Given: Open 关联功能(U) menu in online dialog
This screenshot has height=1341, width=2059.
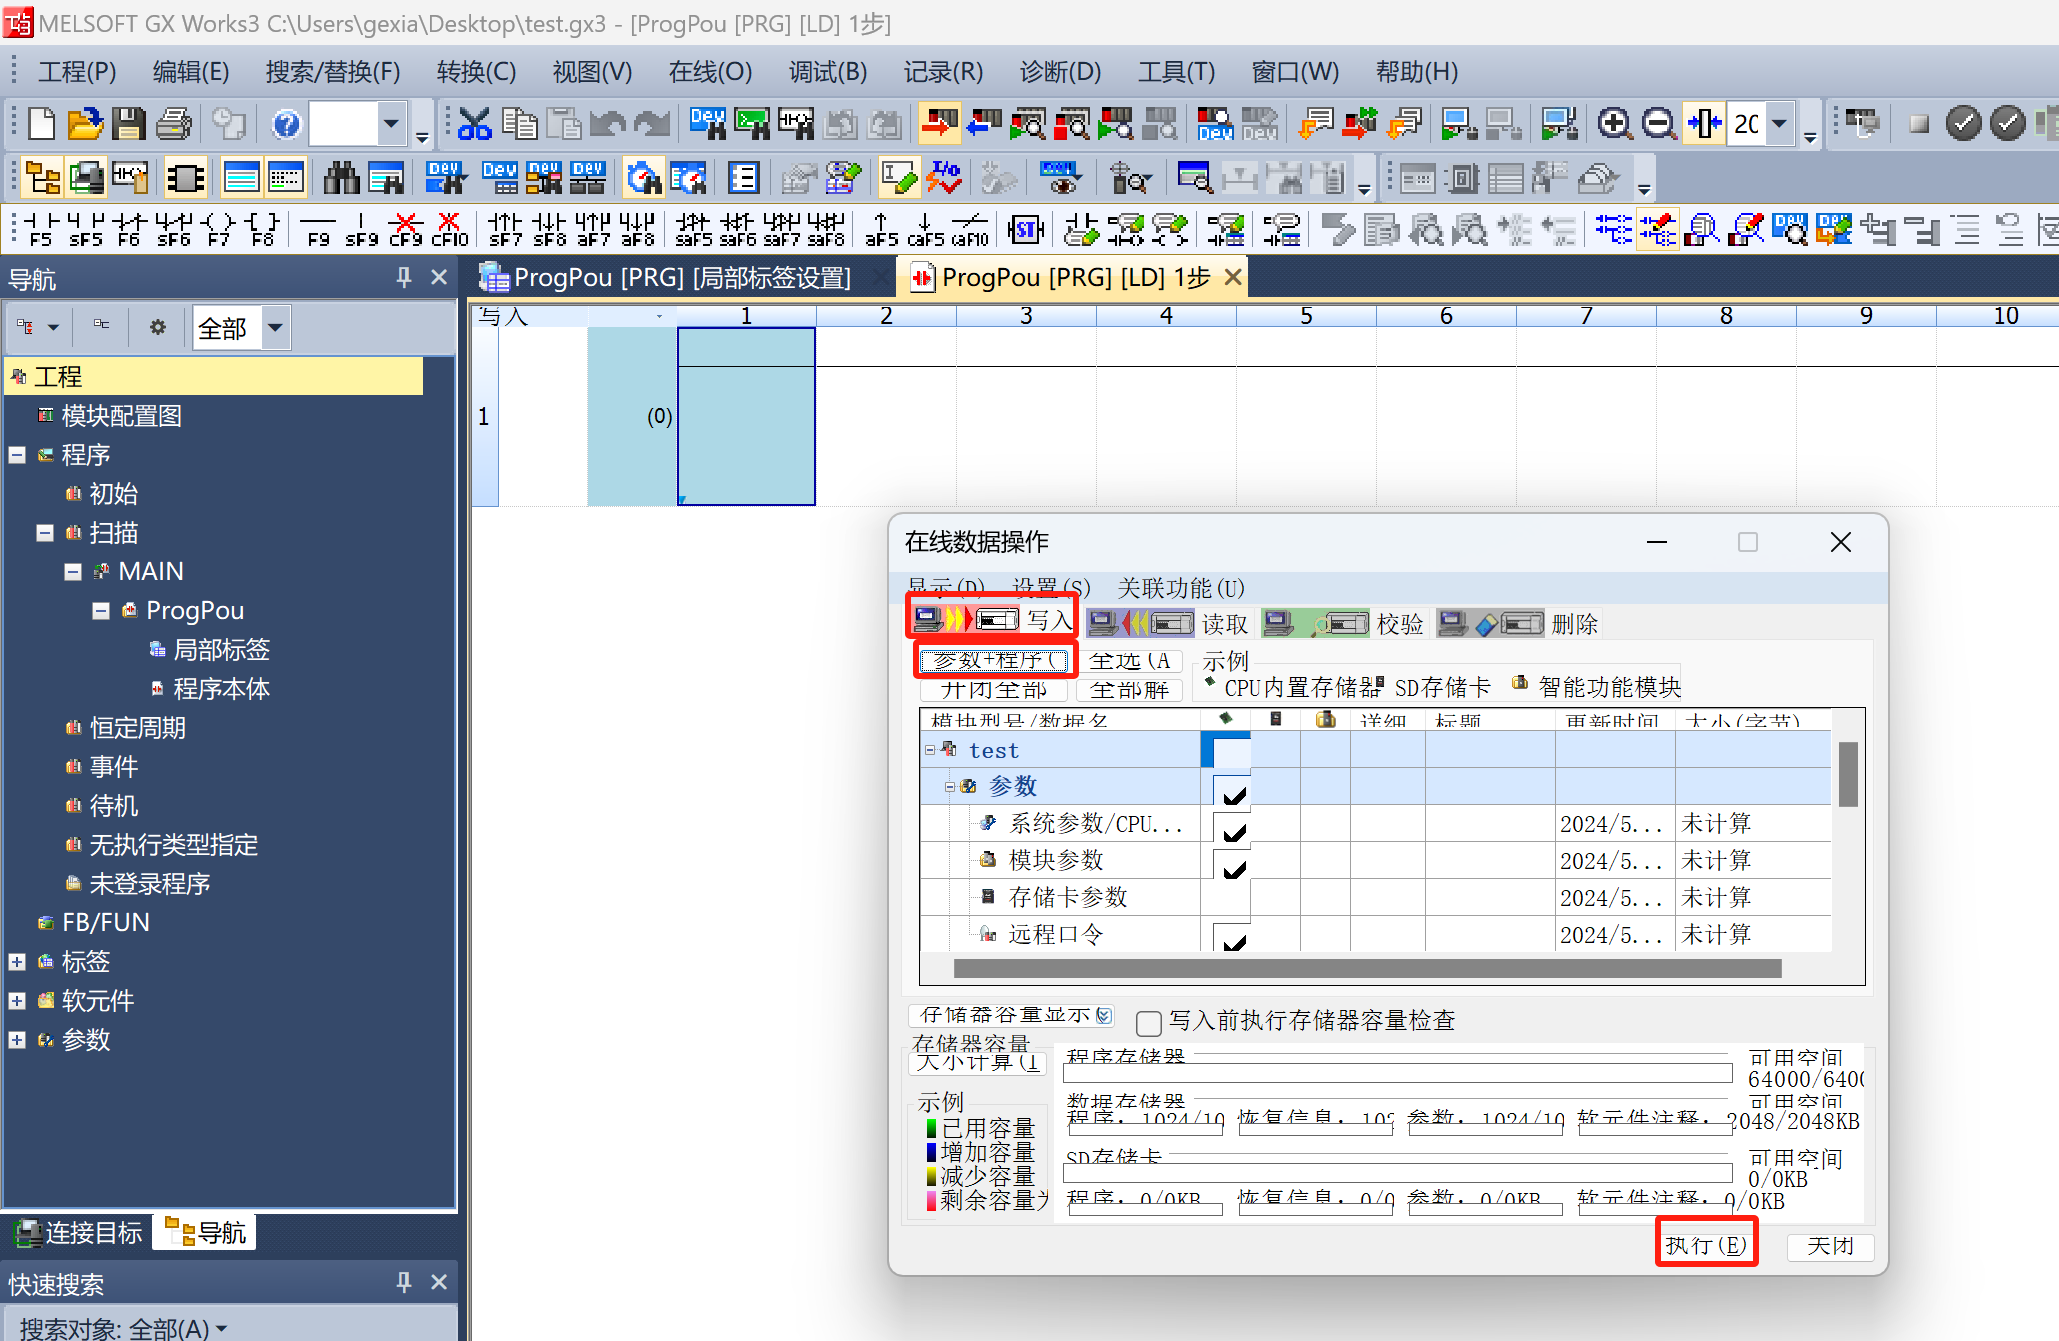Looking at the screenshot, I should tap(1181, 588).
